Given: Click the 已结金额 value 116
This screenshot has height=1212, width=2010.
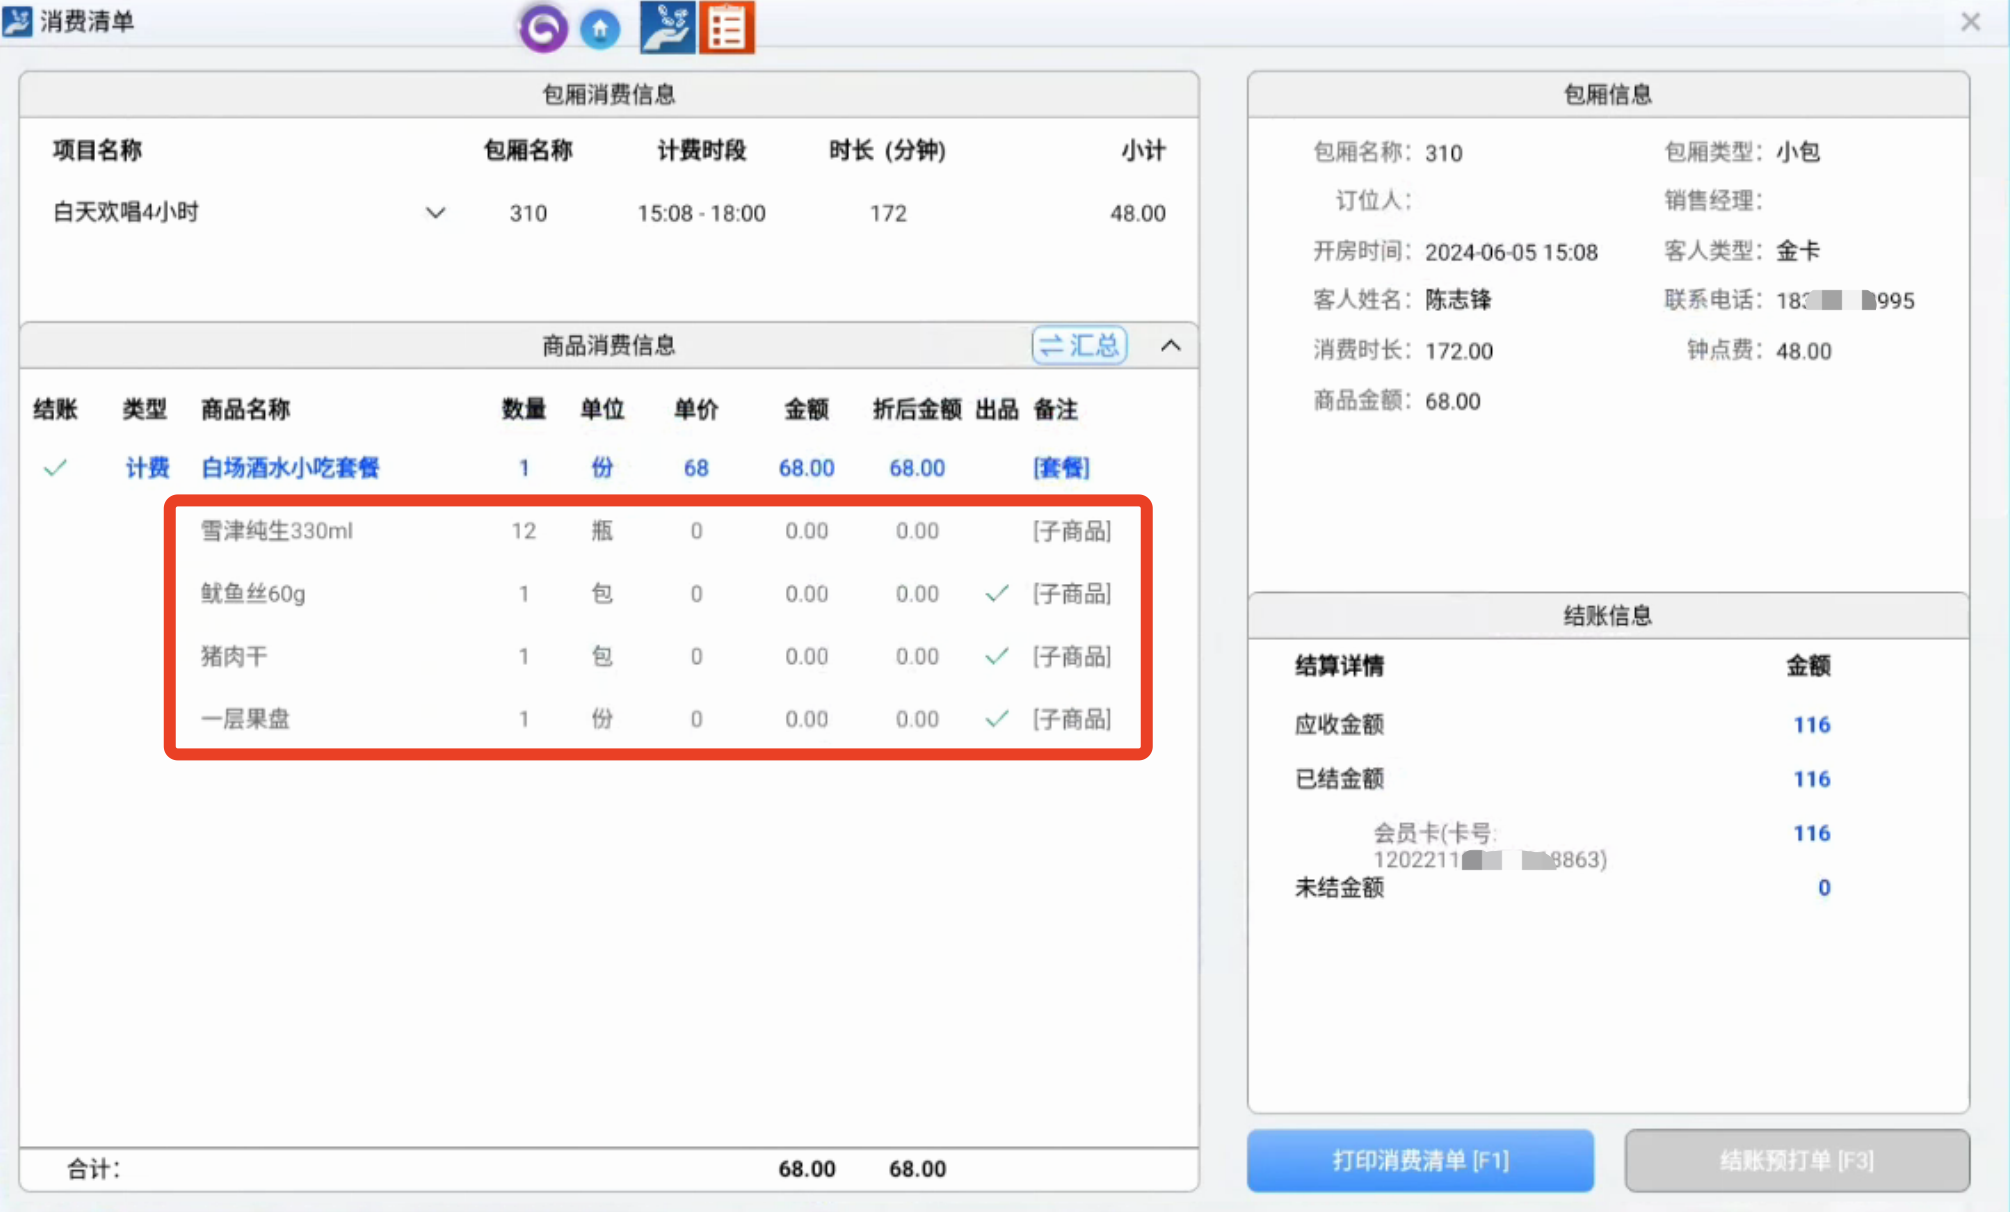Looking at the screenshot, I should [x=1811, y=779].
